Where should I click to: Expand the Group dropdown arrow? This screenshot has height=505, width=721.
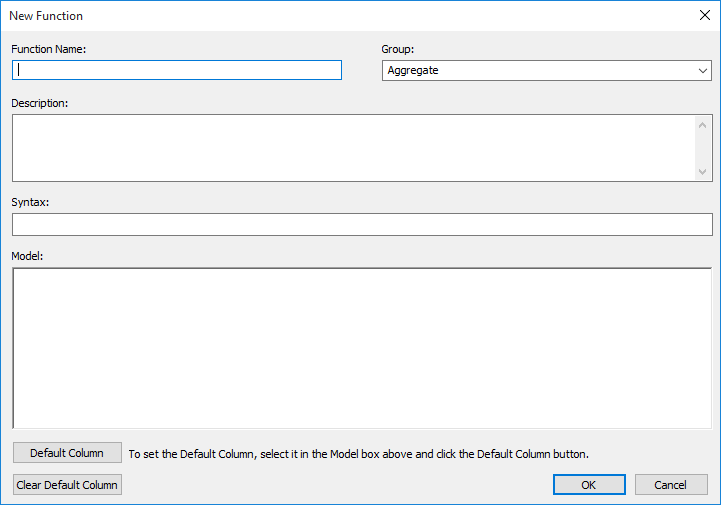point(703,71)
